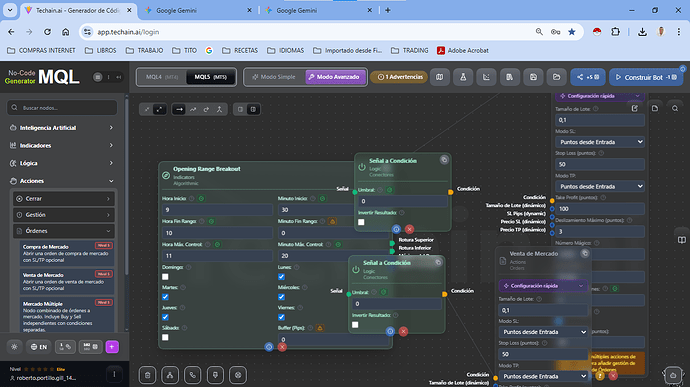Switch to MQL5 (MT5) tab
The width and height of the screenshot is (690, 387).
(x=211, y=77)
